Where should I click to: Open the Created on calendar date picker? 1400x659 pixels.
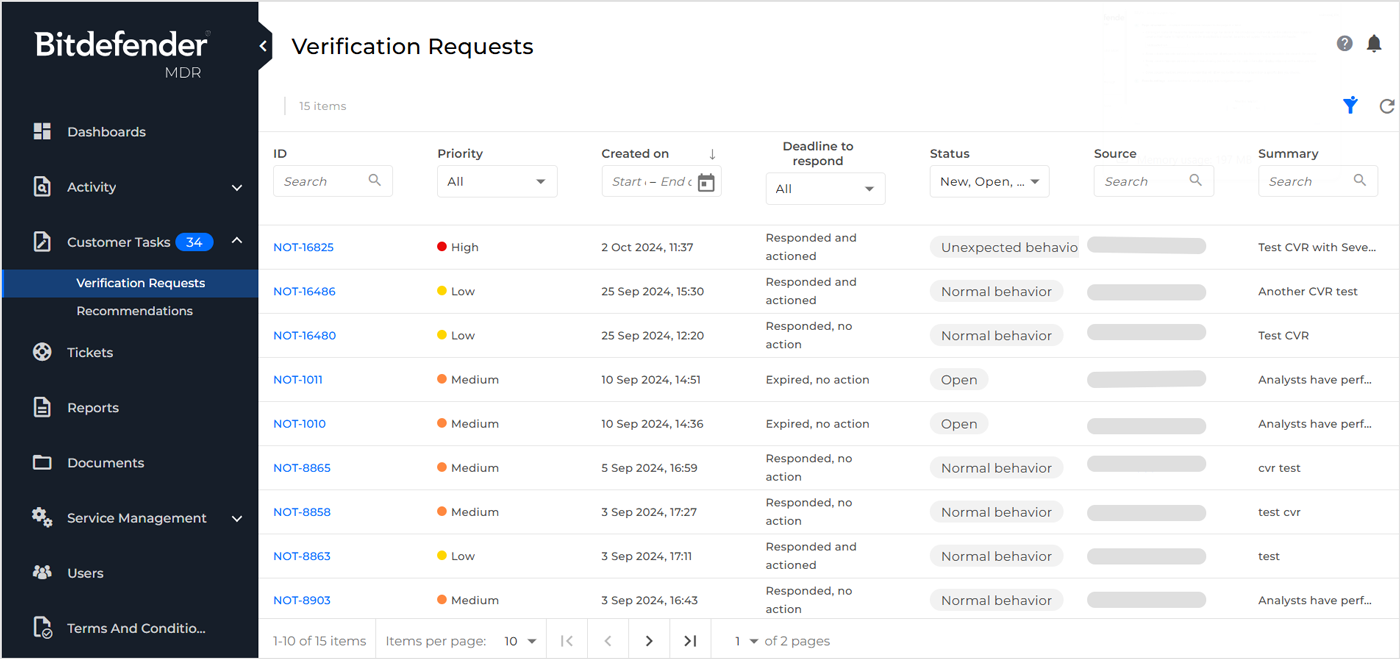coord(708,181)
